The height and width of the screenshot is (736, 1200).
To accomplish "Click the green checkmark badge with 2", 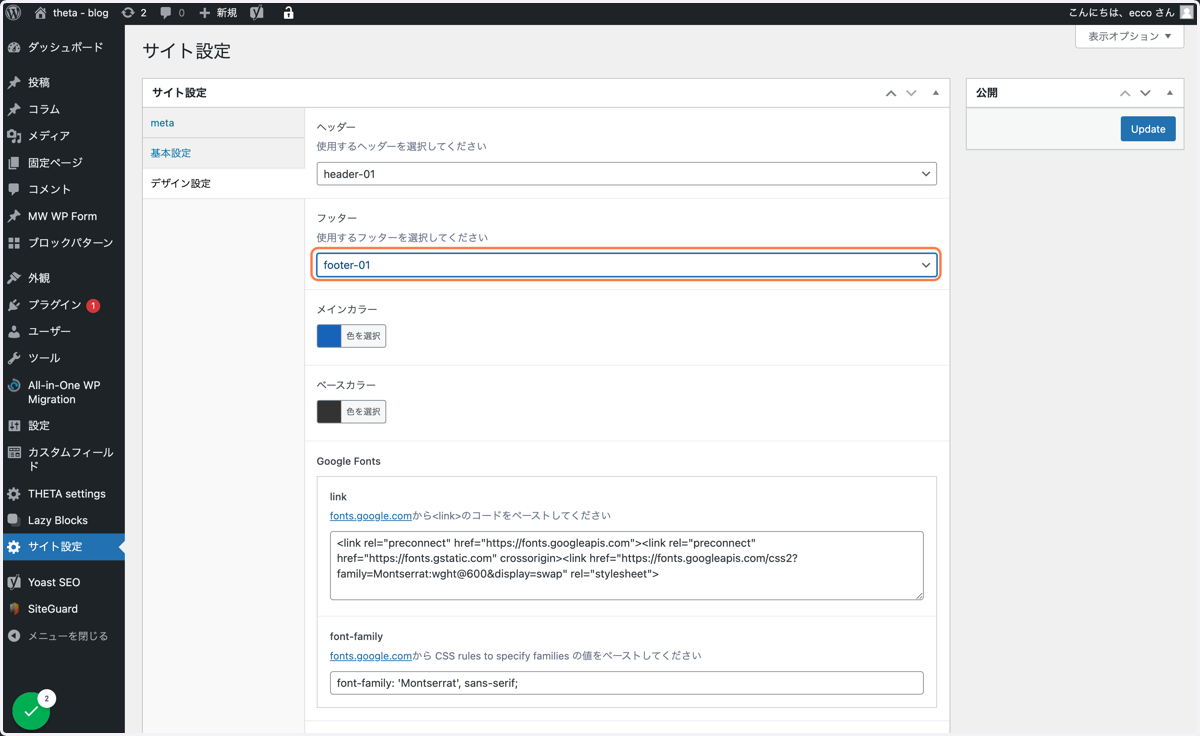I will (x=32, y=710).
